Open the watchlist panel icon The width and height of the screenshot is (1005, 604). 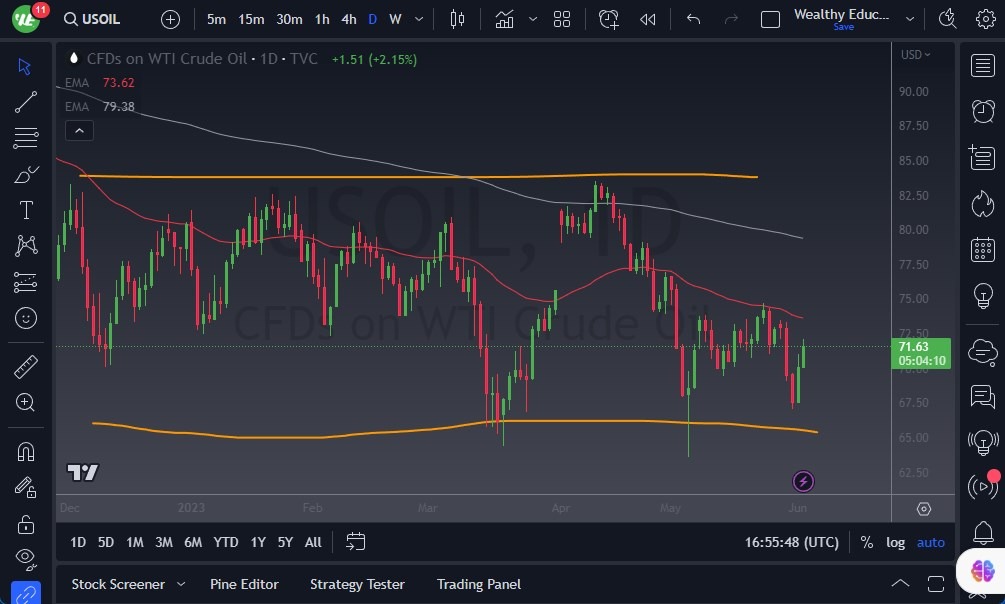click(983, 66)
